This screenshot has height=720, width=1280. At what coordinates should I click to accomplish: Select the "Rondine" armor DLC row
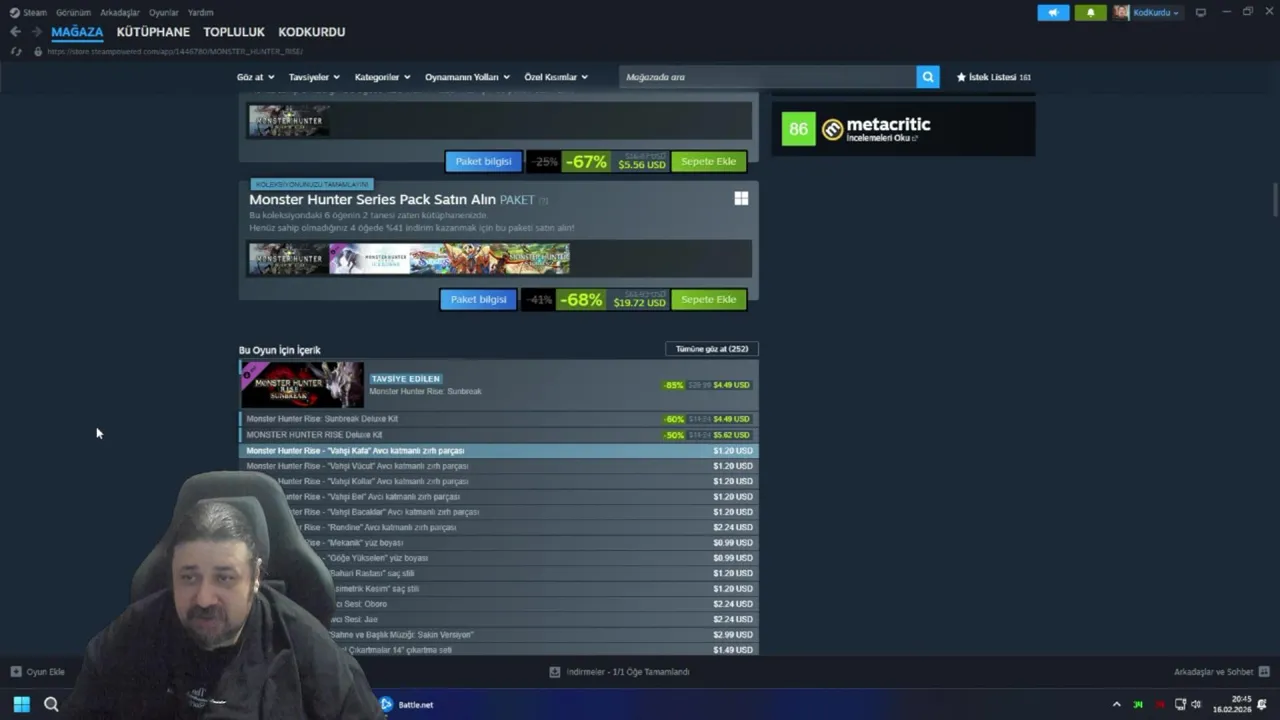tap(498, 527)
